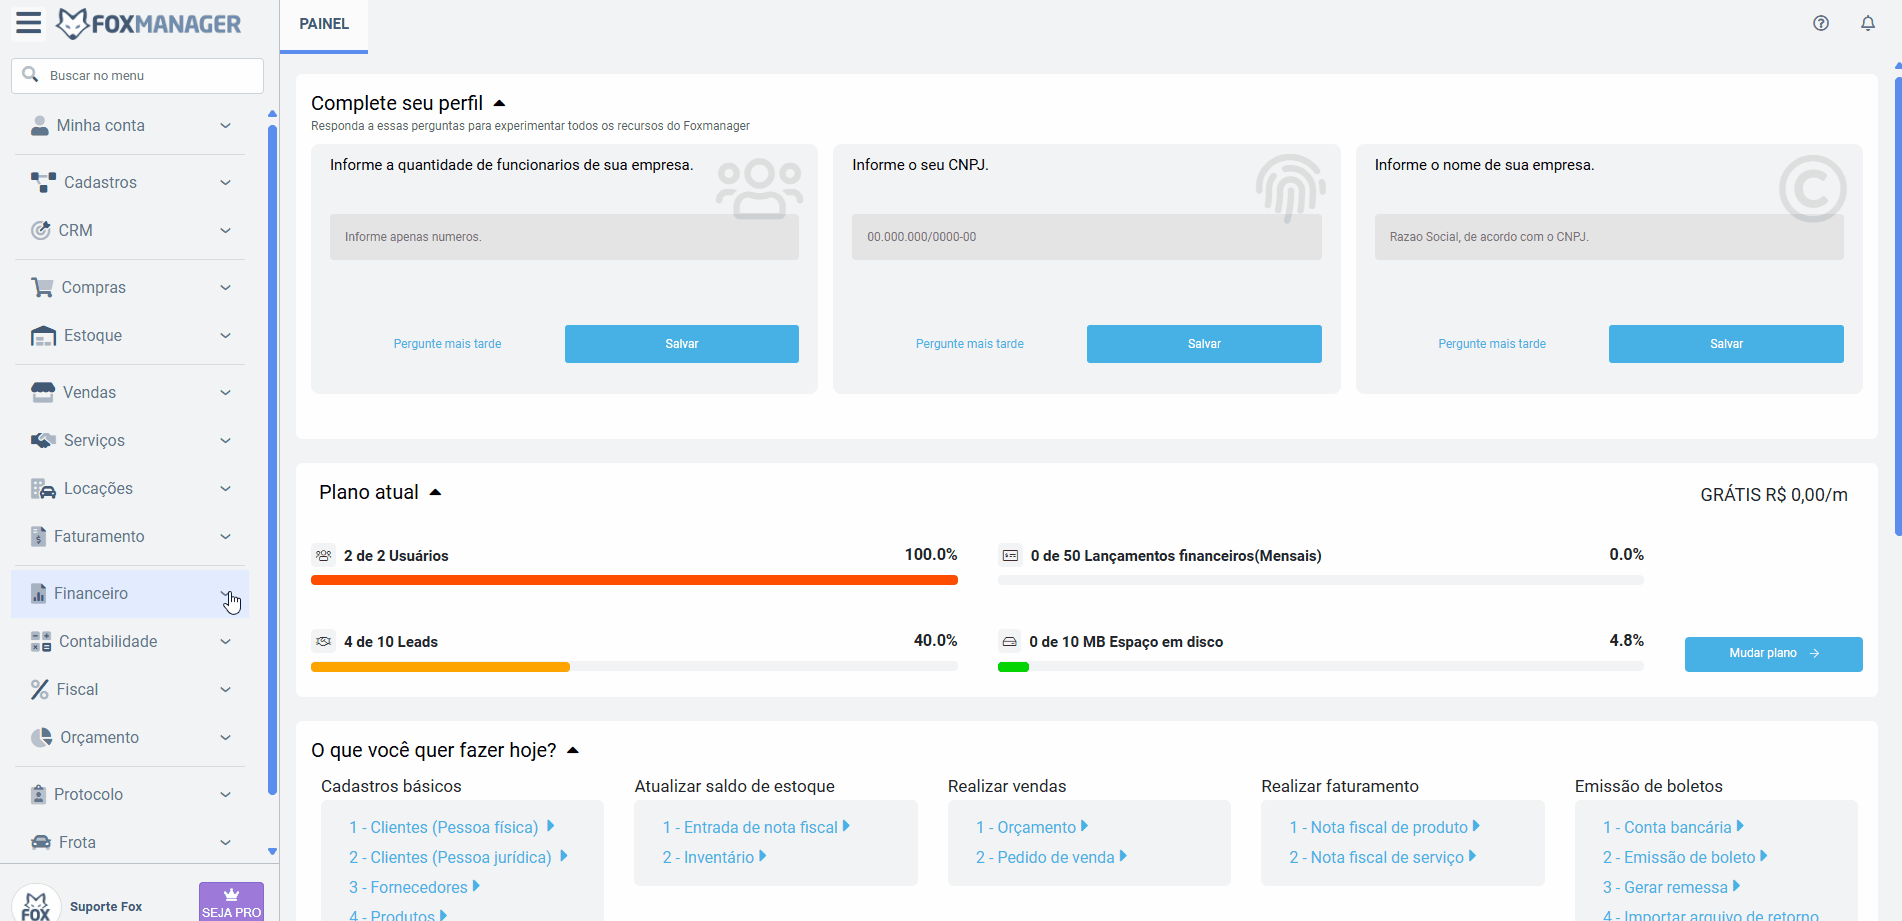Click the Frota car icon
1902x921 pixels.
coord(41,842)
